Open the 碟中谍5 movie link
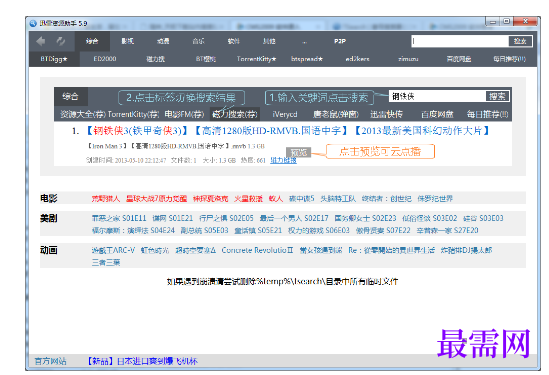The height and width of the screenshot is (375, 549). click(301, 199)
